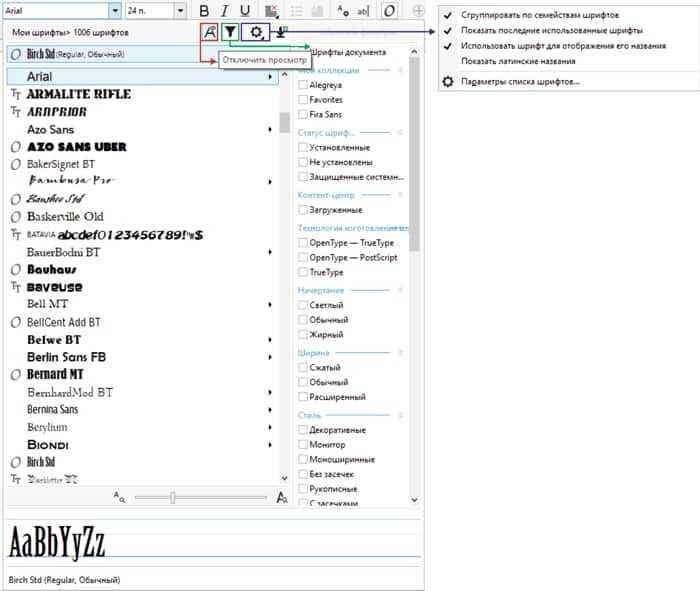Check the Сжатый width filter
This screenshot has width=700, height=591.
click(x=303, y=367)
